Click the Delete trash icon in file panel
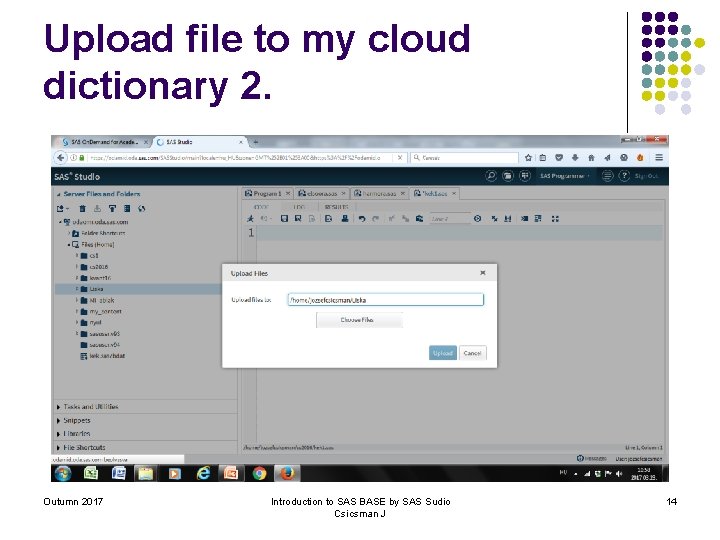Screen dimensions: 720x540 [82, 208]
